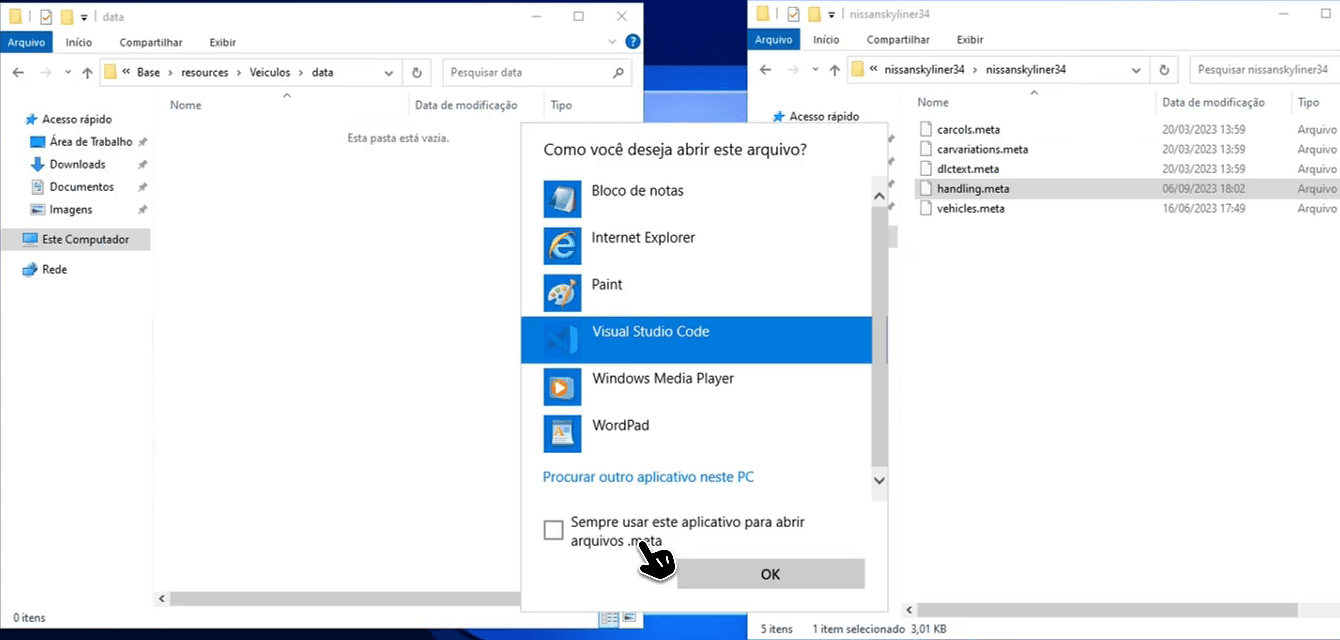Confirm the dialog with the OK button
The height and width of the screenshot is (640, 1340).
coord(770,574)
